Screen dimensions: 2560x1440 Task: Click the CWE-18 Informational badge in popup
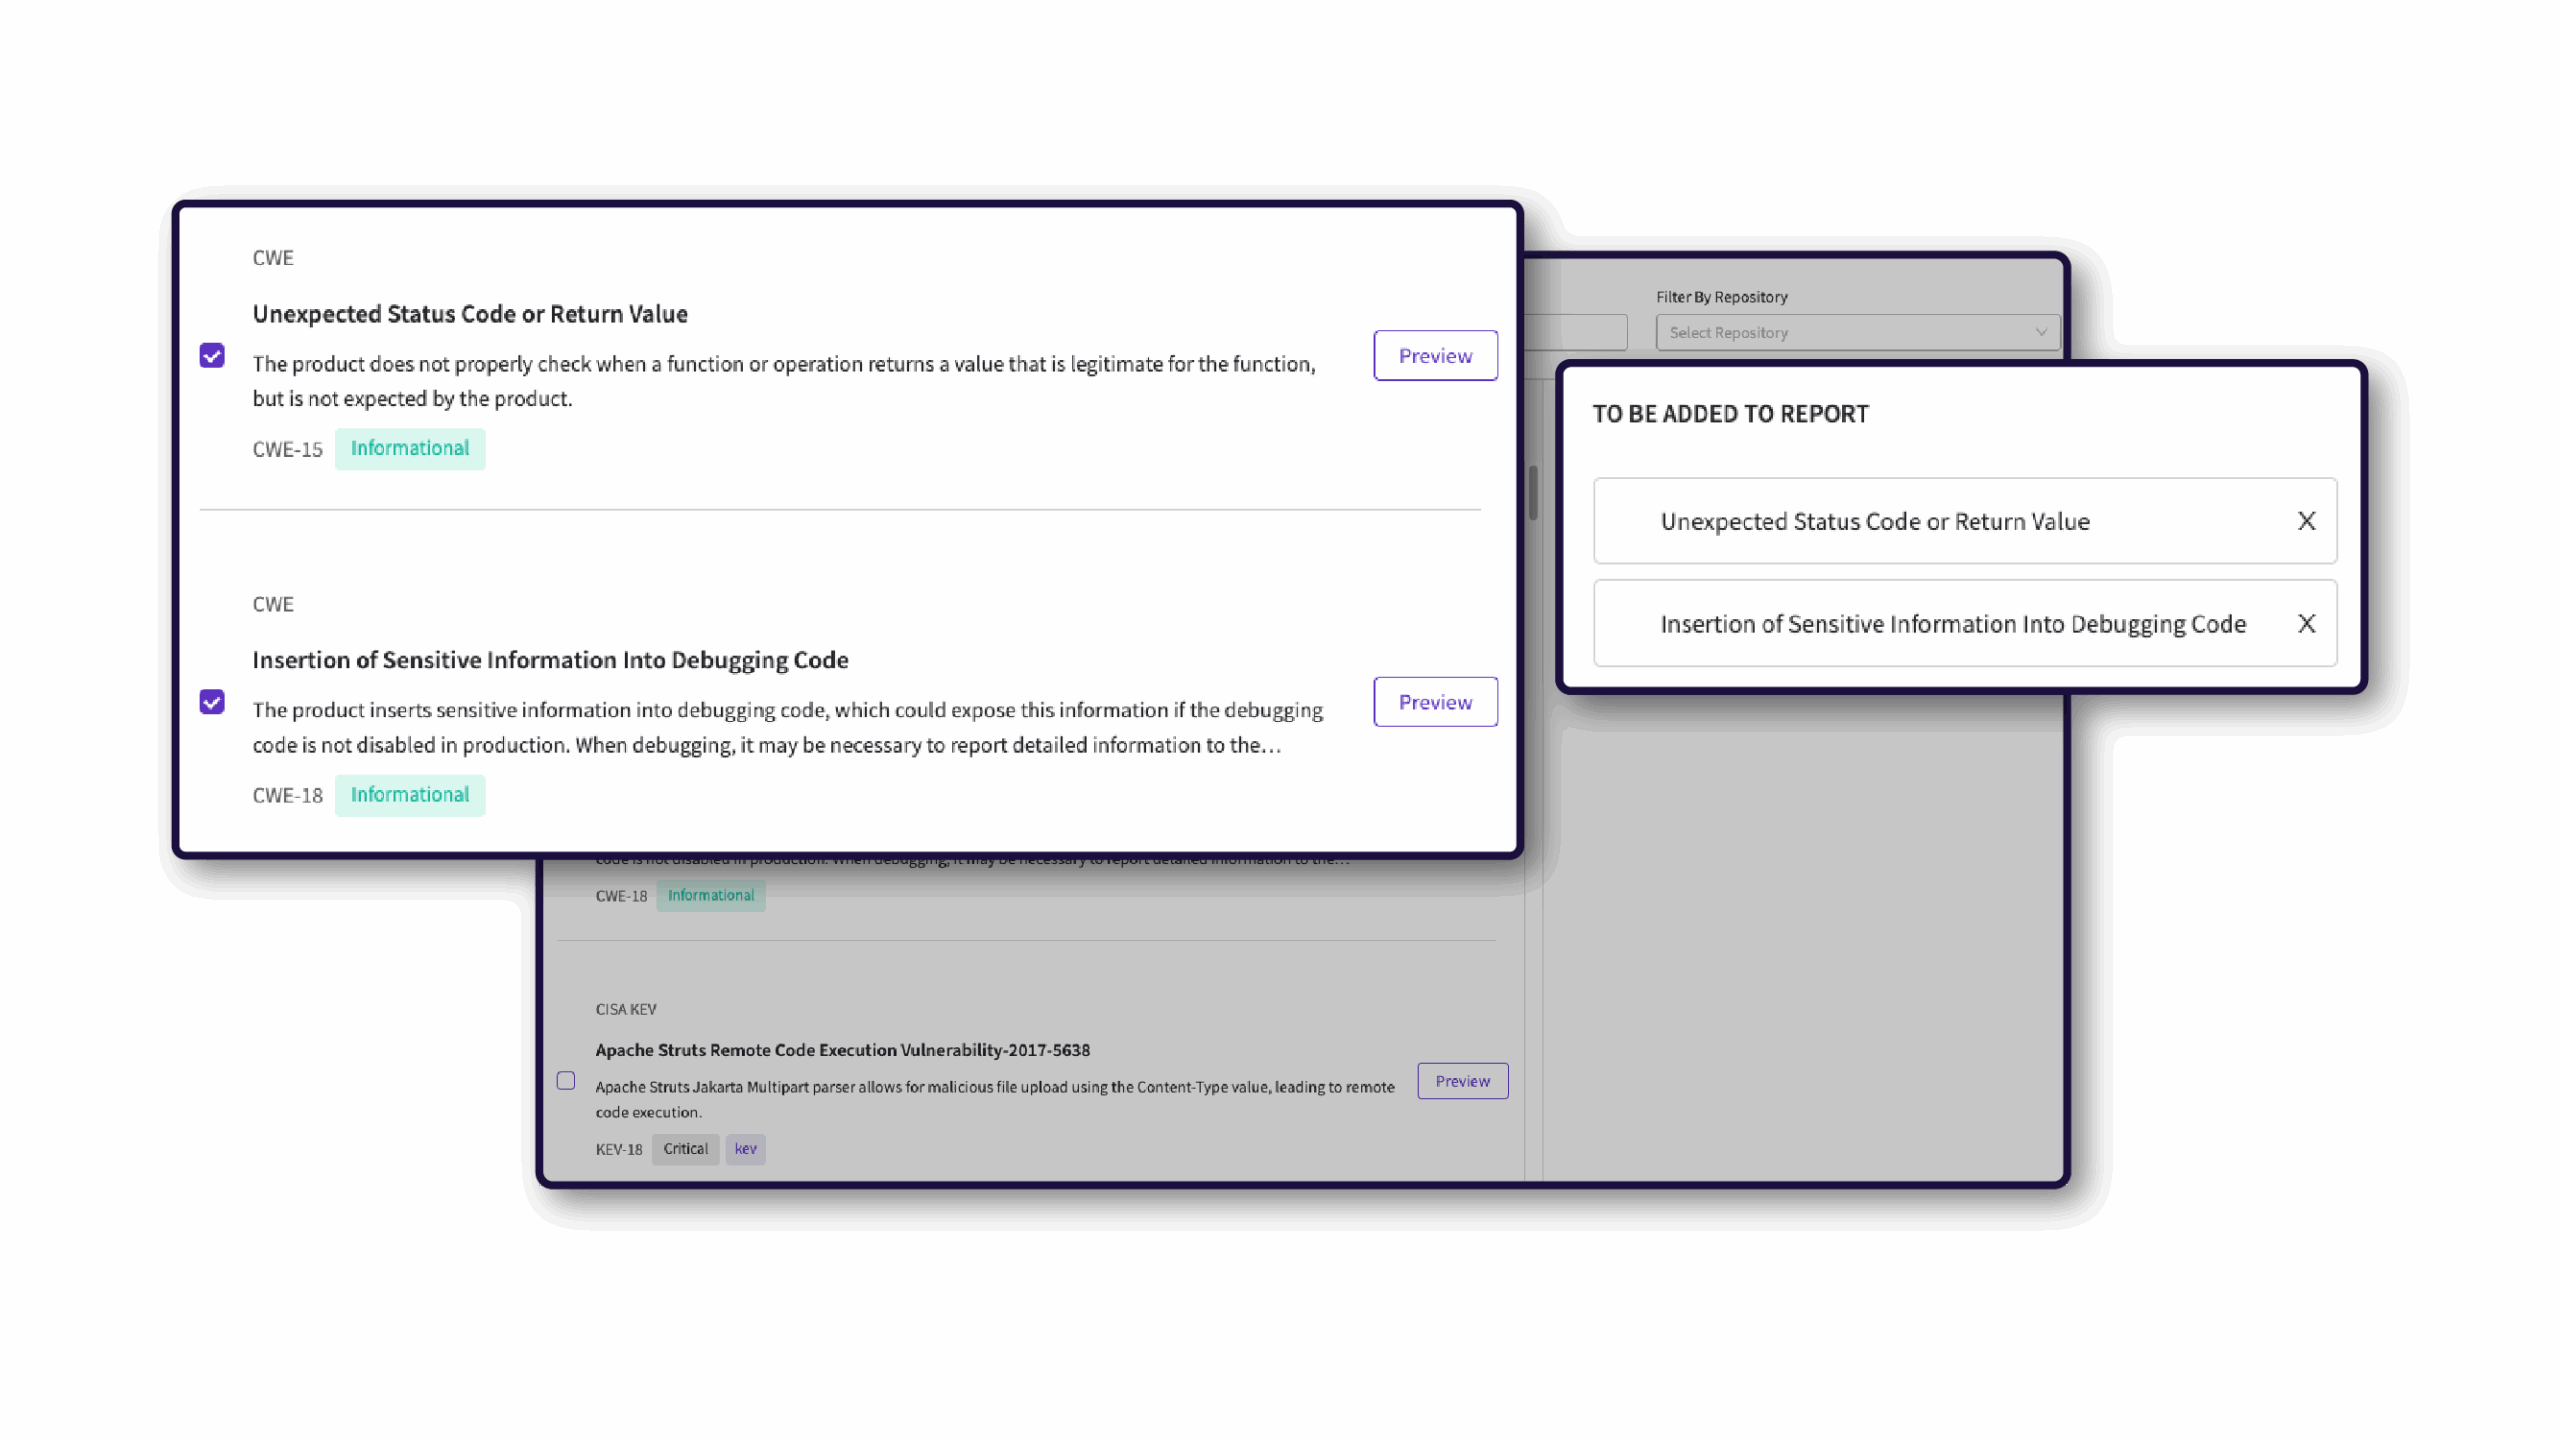(x=409, y=795)
